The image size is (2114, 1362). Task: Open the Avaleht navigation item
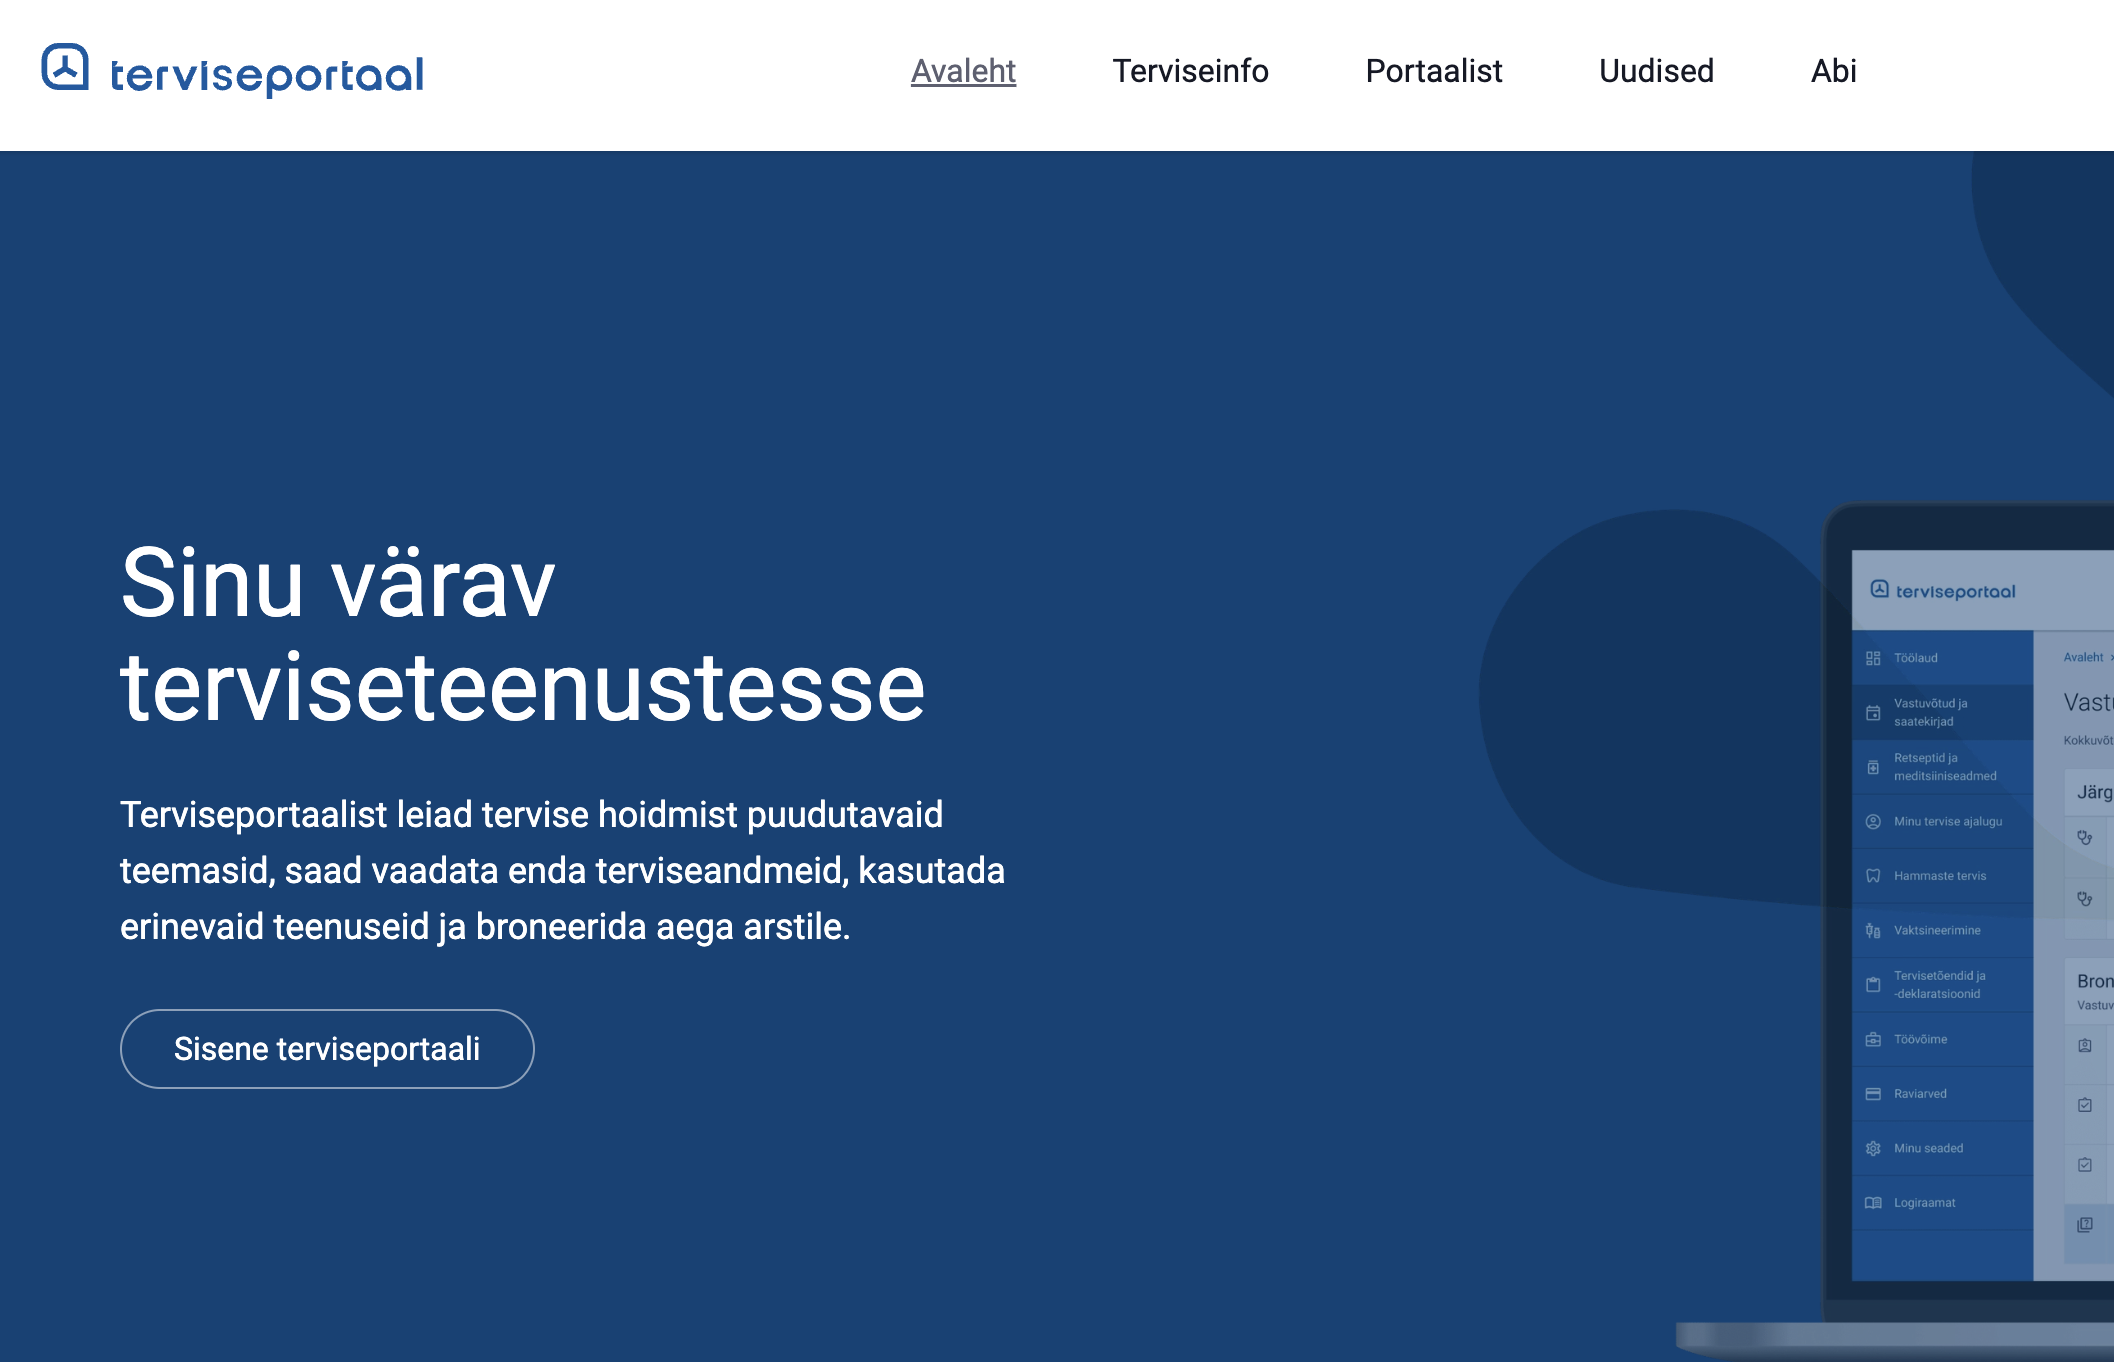pyautogui.click(x=962, y=71)
